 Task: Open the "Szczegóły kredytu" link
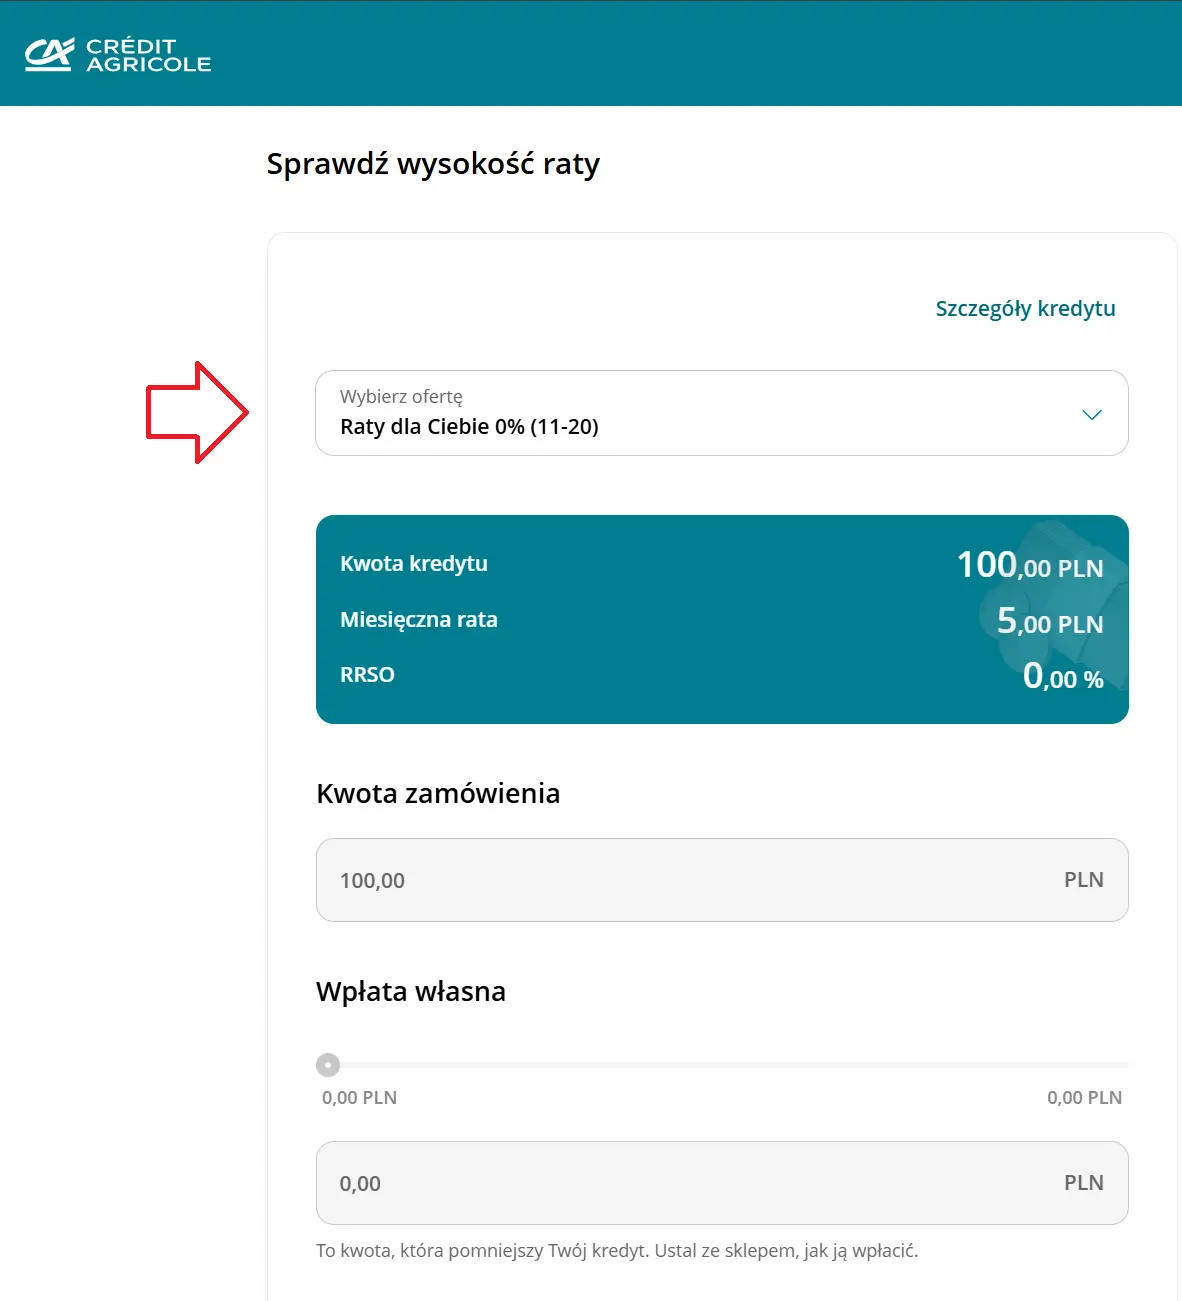(1025, 309)
